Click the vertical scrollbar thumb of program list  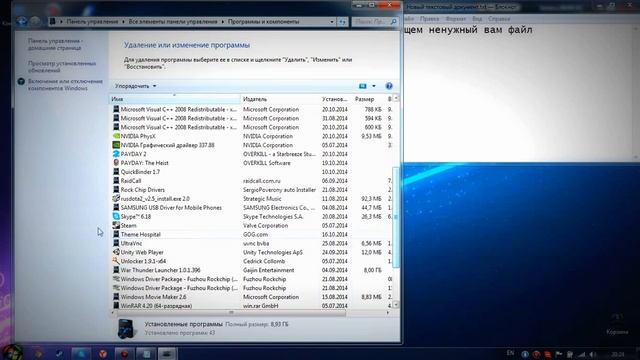pos(396,217)
